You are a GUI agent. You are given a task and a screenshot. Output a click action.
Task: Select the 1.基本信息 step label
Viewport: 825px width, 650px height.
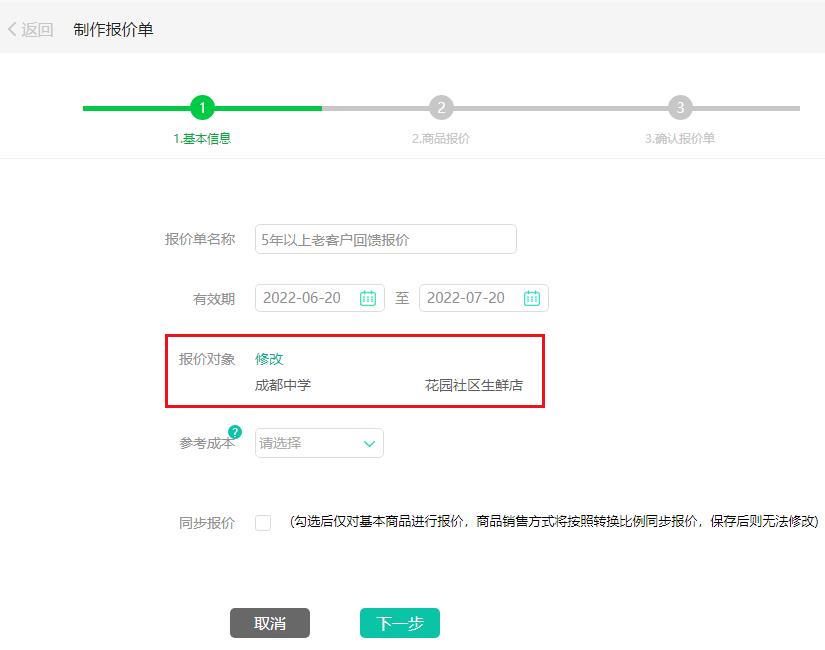[x=204, y=137]
